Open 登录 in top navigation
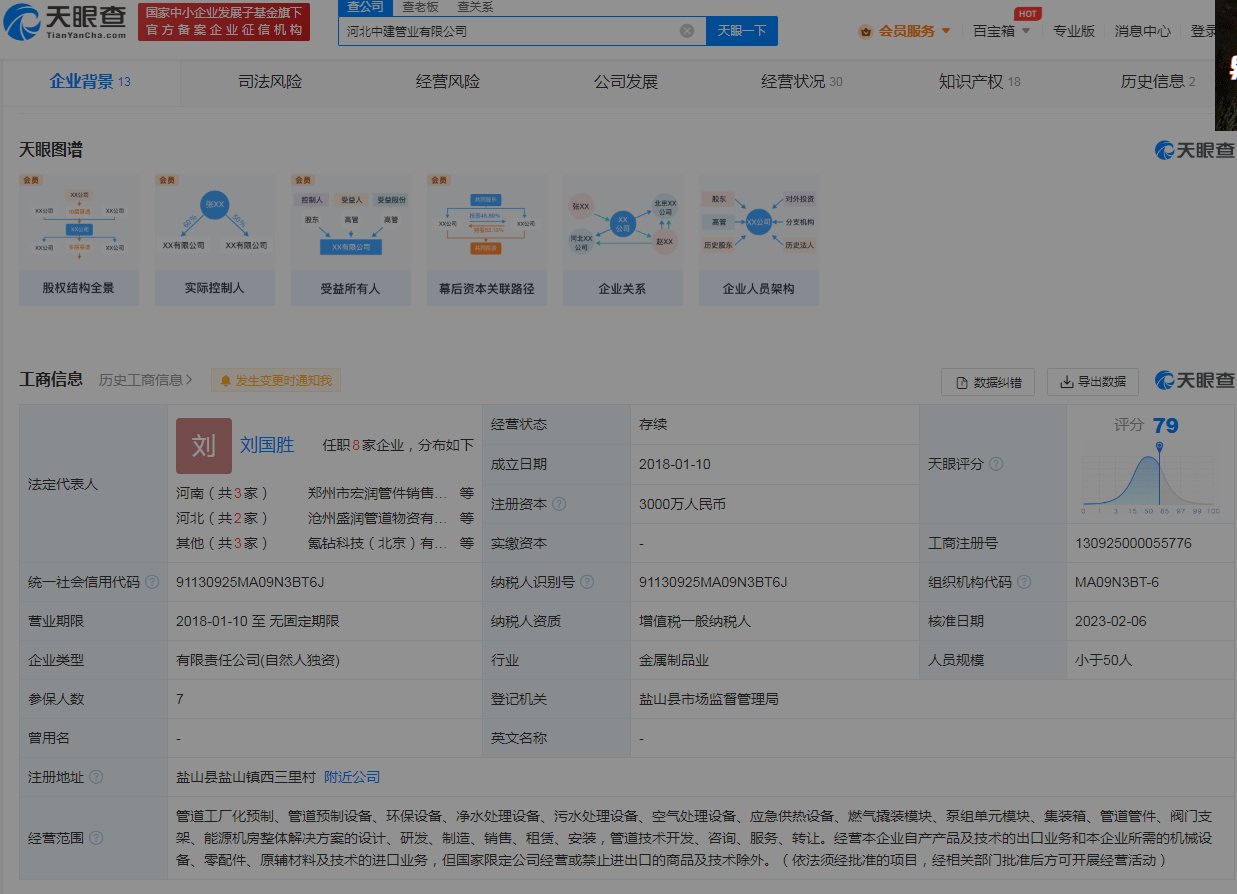1237x894 pixels. (1205, 31)
